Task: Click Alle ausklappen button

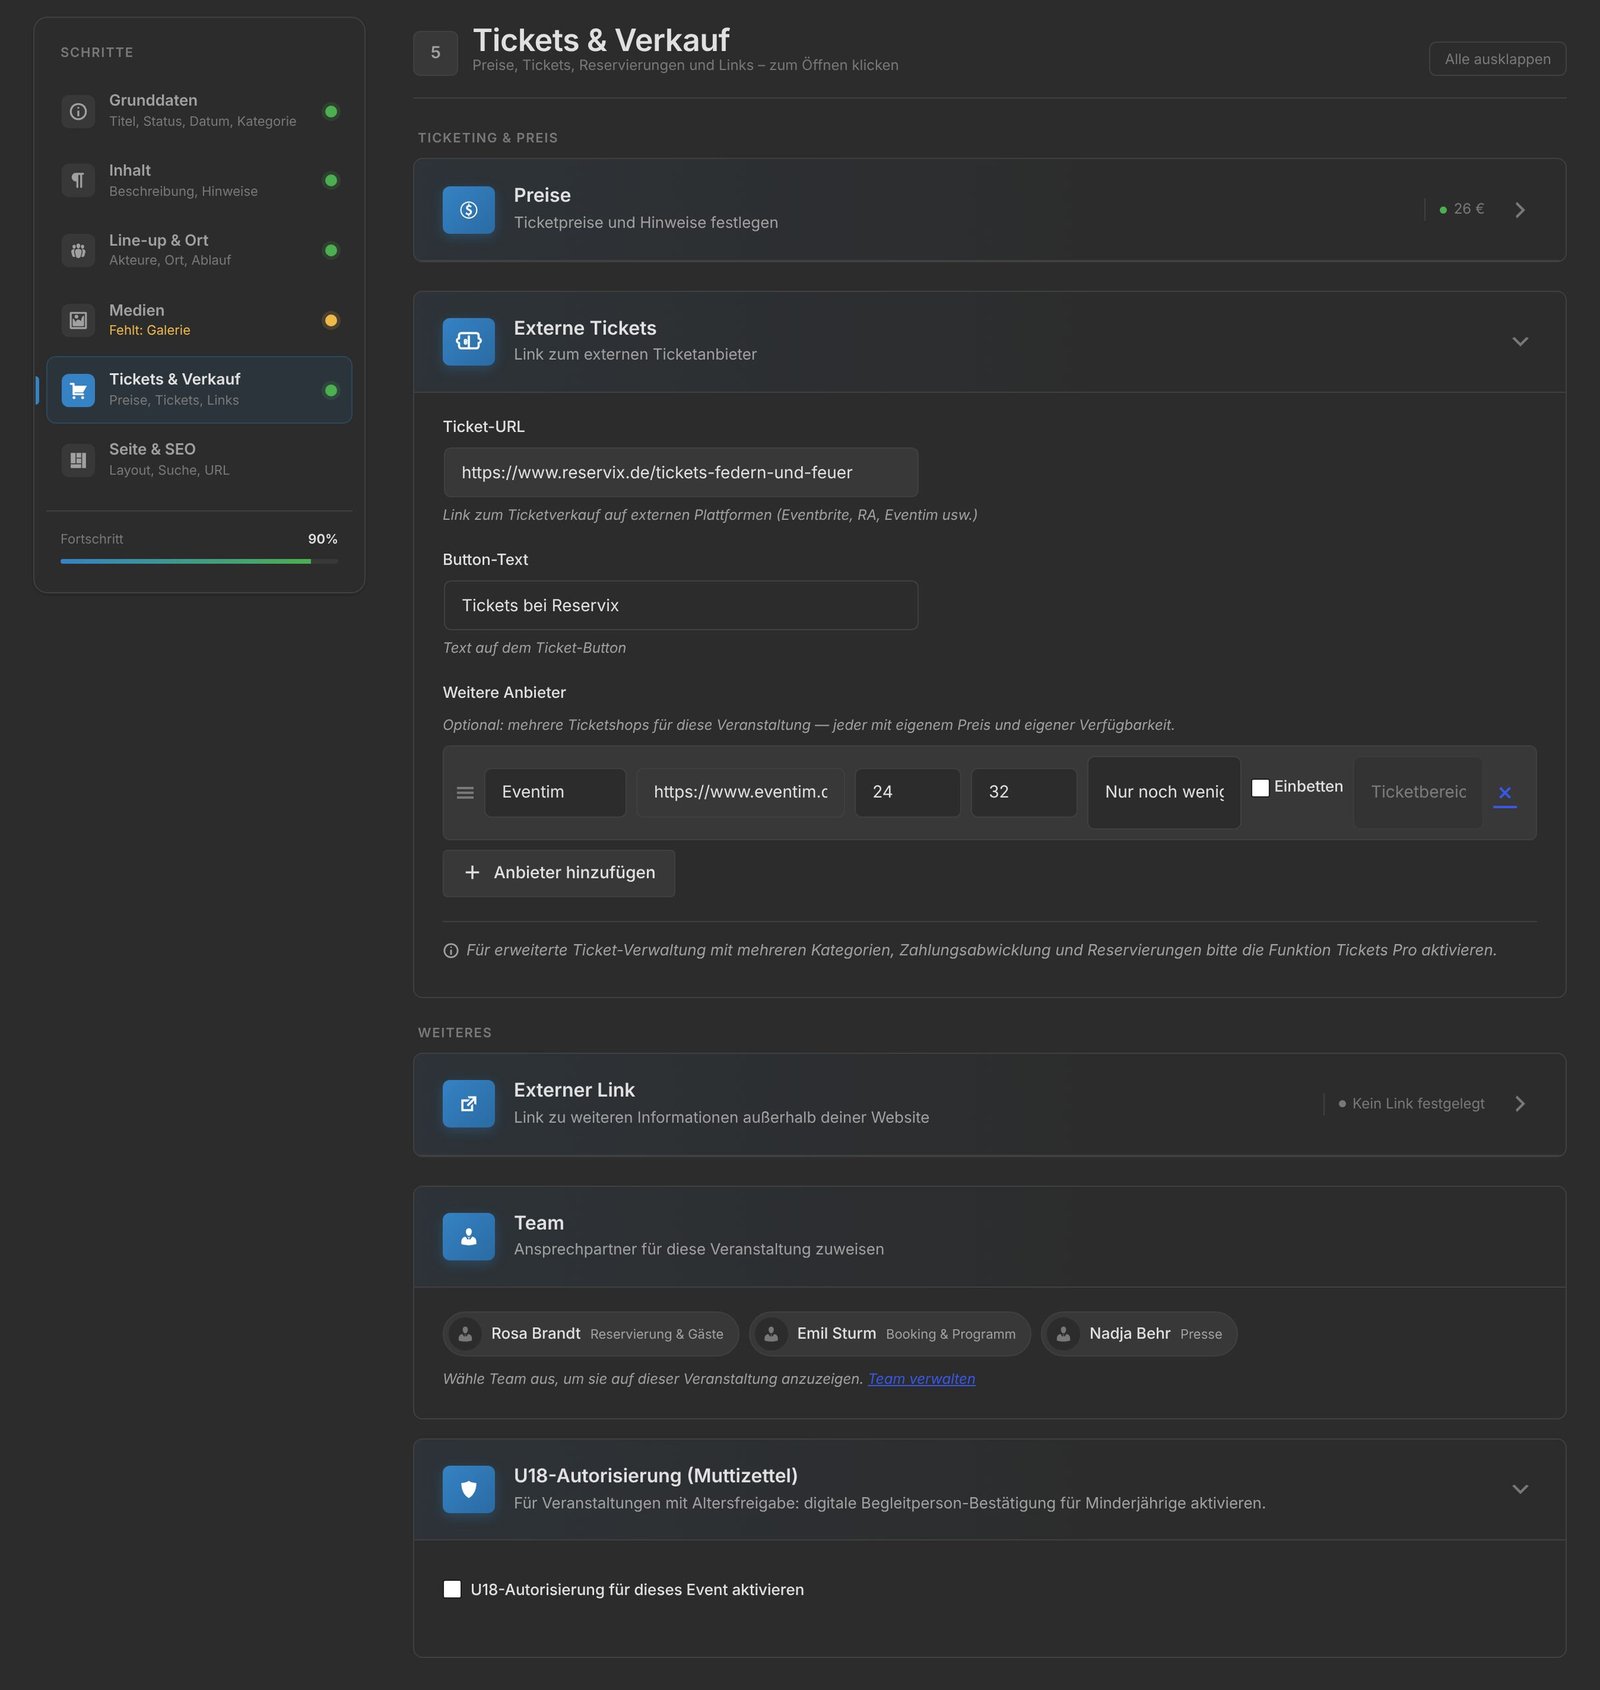Action: [1497, 59]
